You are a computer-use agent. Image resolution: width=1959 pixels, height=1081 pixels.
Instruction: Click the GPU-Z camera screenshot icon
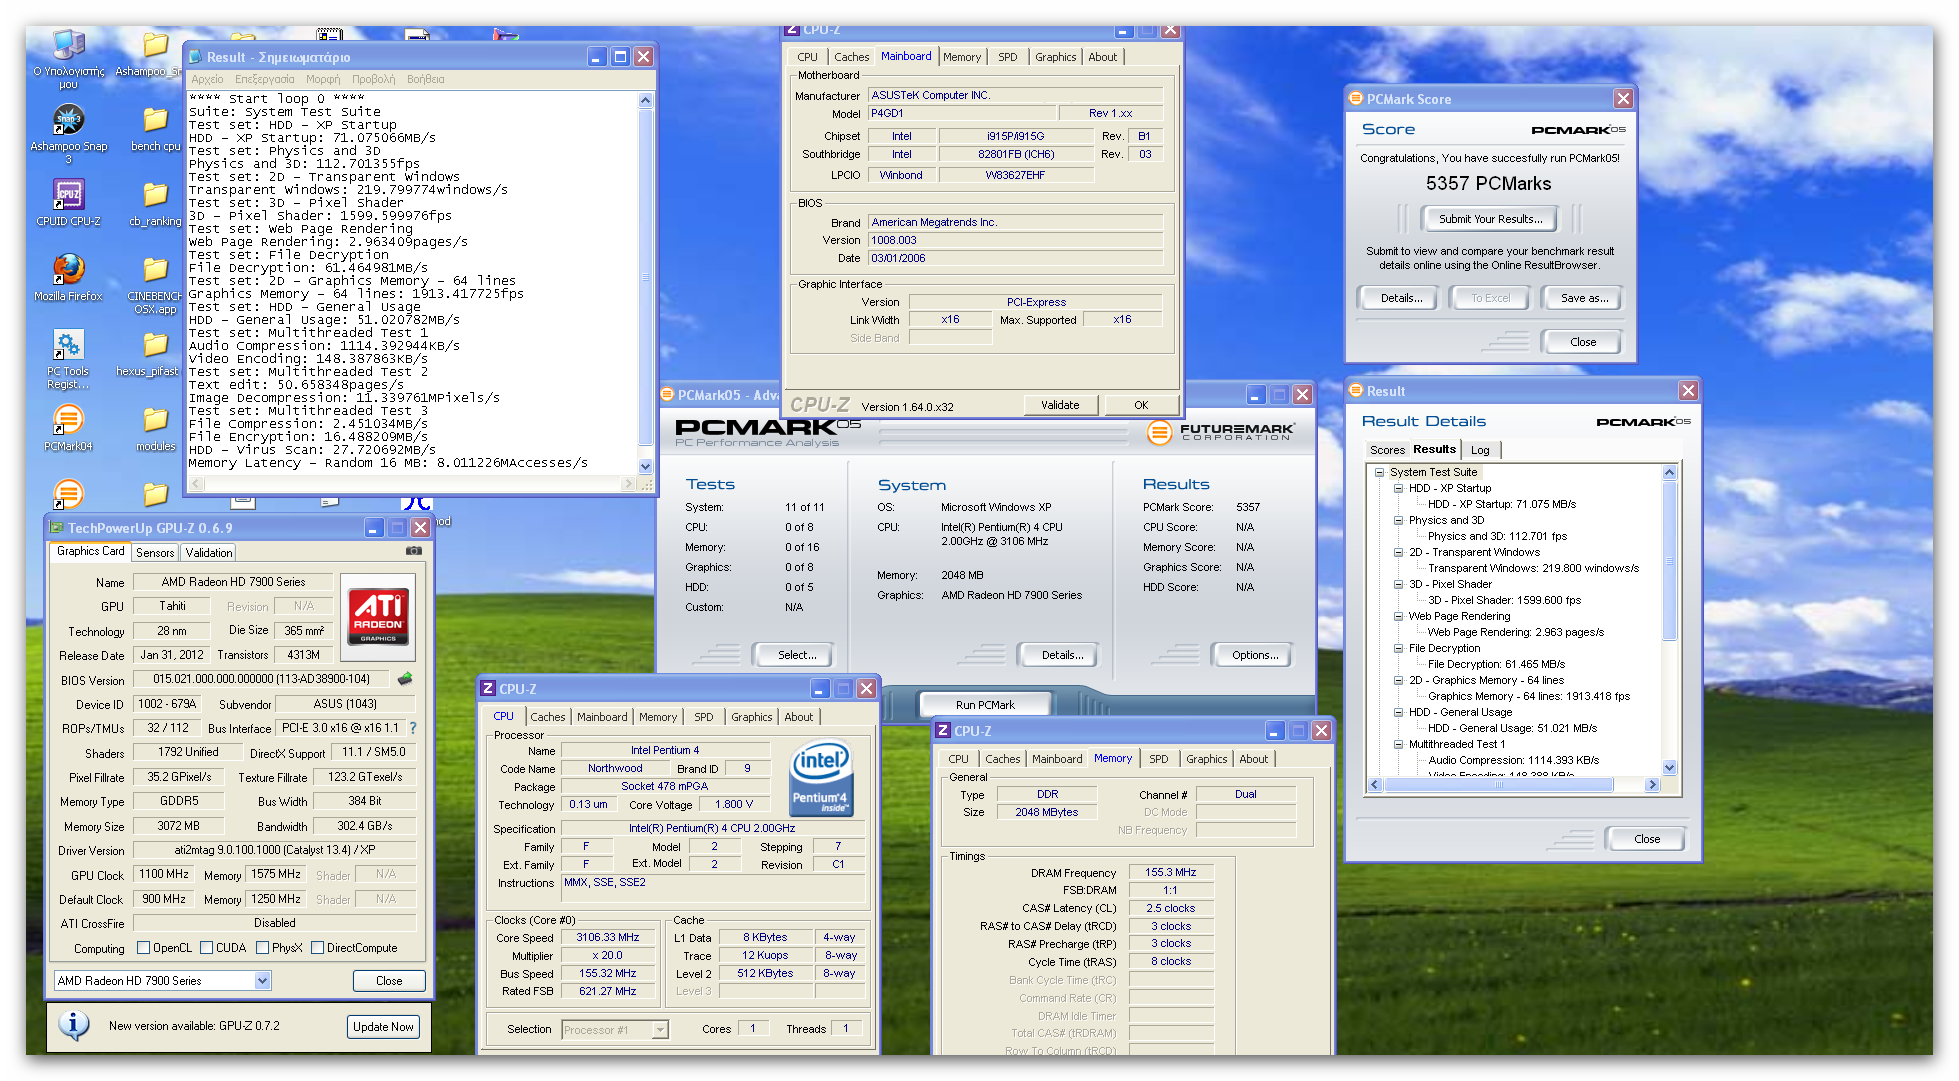pos(414,551)
